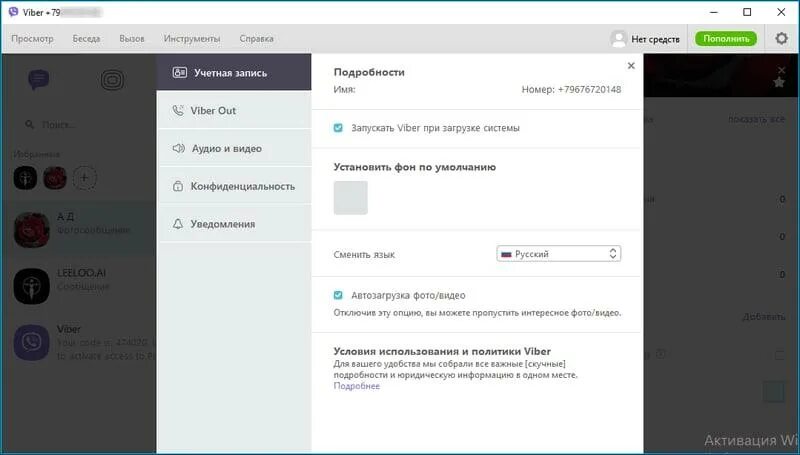This screenshot has width=800, height=455.
Task: Open Уведомления settings tab
Action: pos(234,223)
